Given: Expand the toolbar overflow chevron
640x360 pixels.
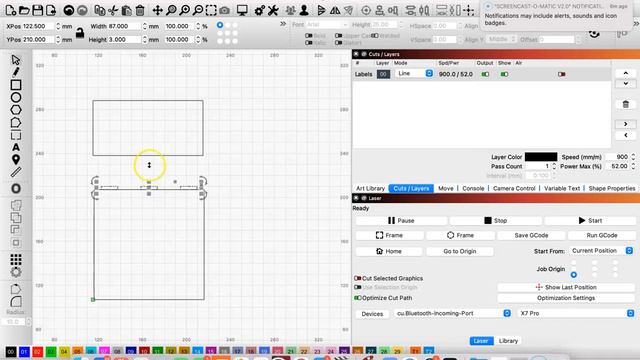Looking at the screenshot, I should pos(283,24).
